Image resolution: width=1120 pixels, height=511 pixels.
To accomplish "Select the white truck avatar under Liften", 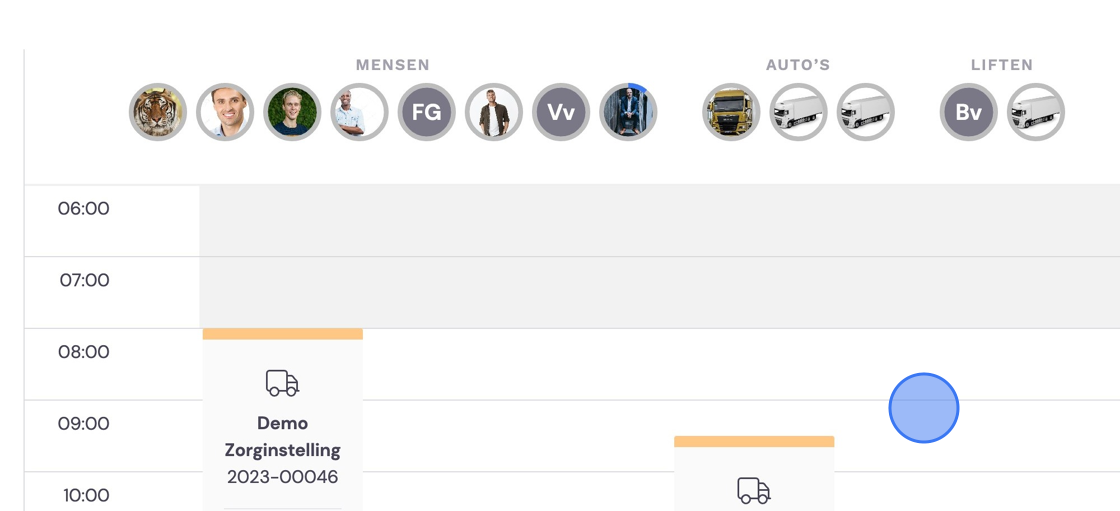I will [1035, 112].
